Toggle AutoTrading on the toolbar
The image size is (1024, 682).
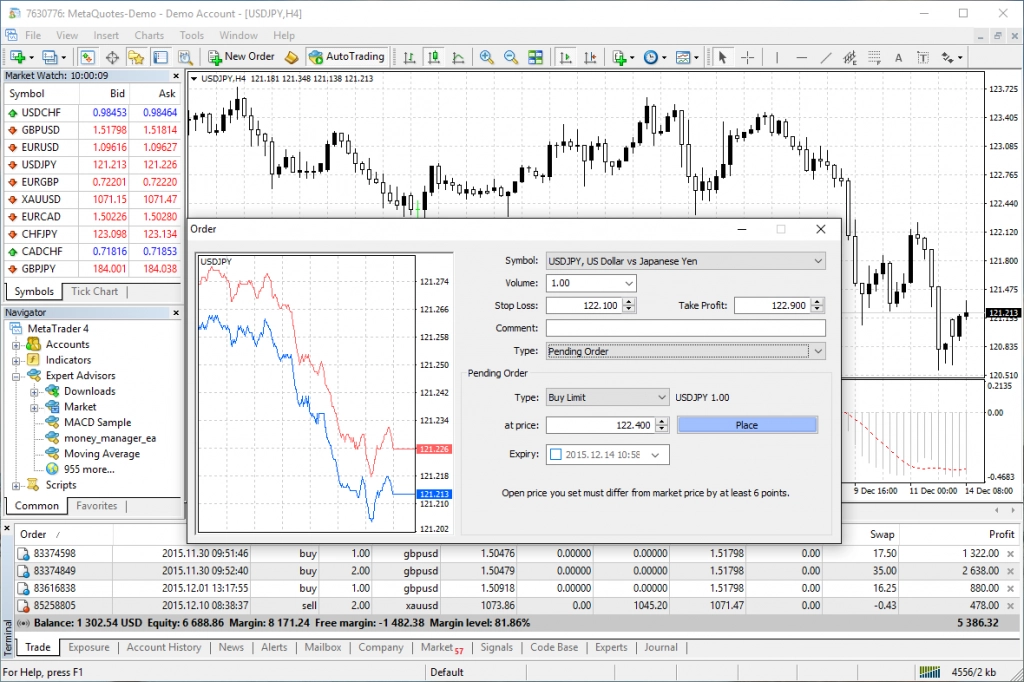tap(347, 57)
